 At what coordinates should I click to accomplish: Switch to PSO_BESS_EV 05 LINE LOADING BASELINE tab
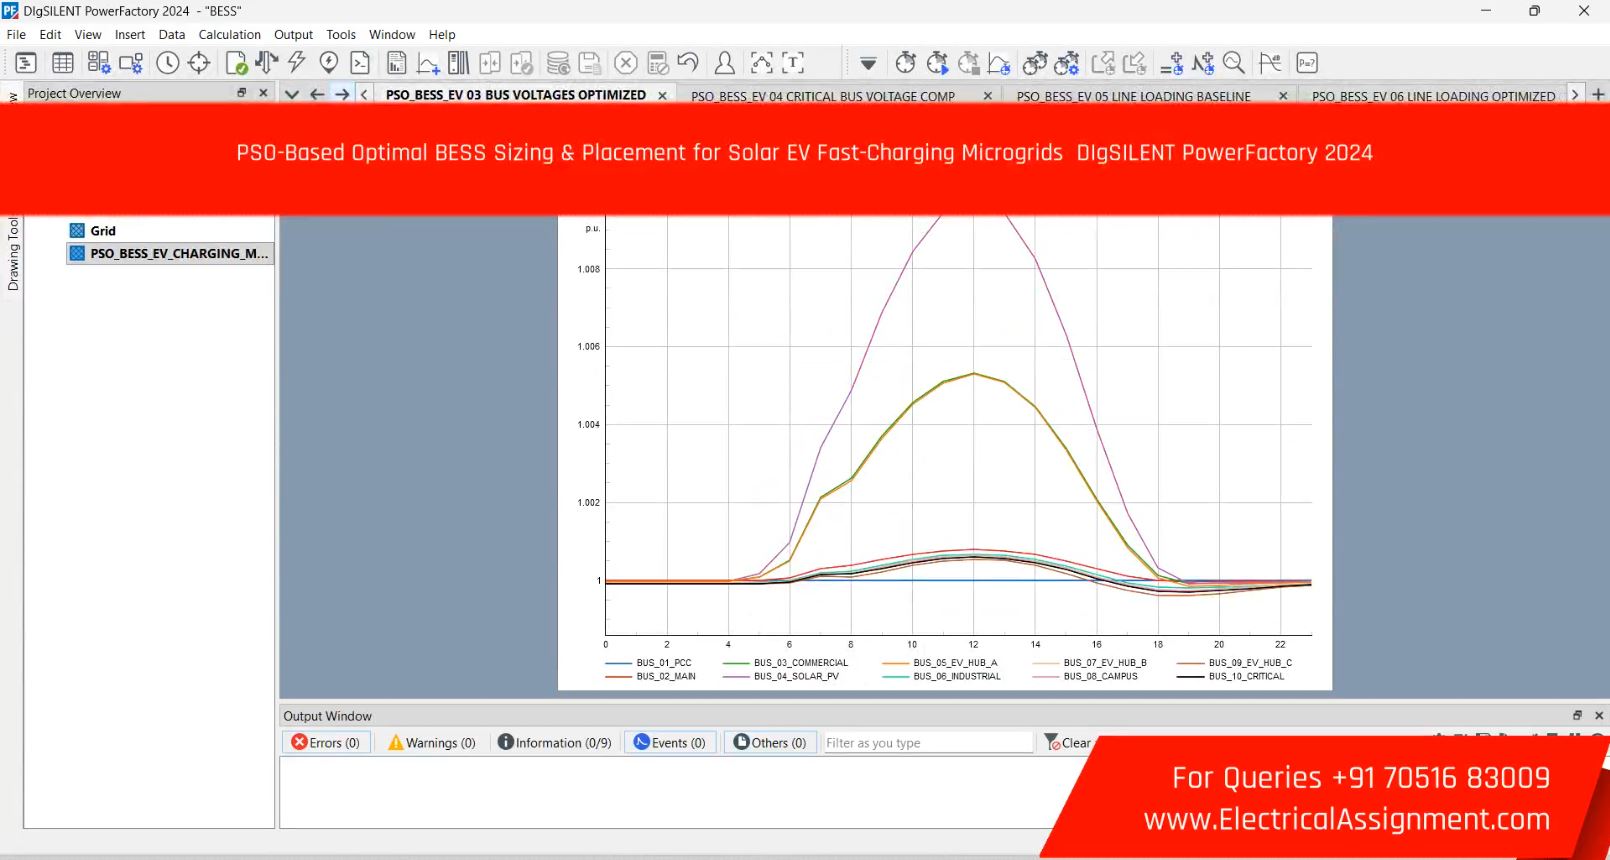[1134, 96]
